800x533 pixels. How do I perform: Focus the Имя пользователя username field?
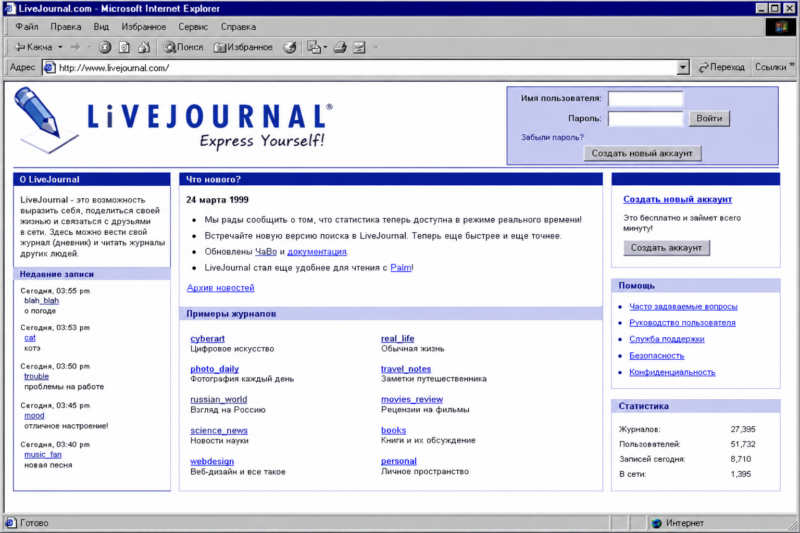coord(645,98)
